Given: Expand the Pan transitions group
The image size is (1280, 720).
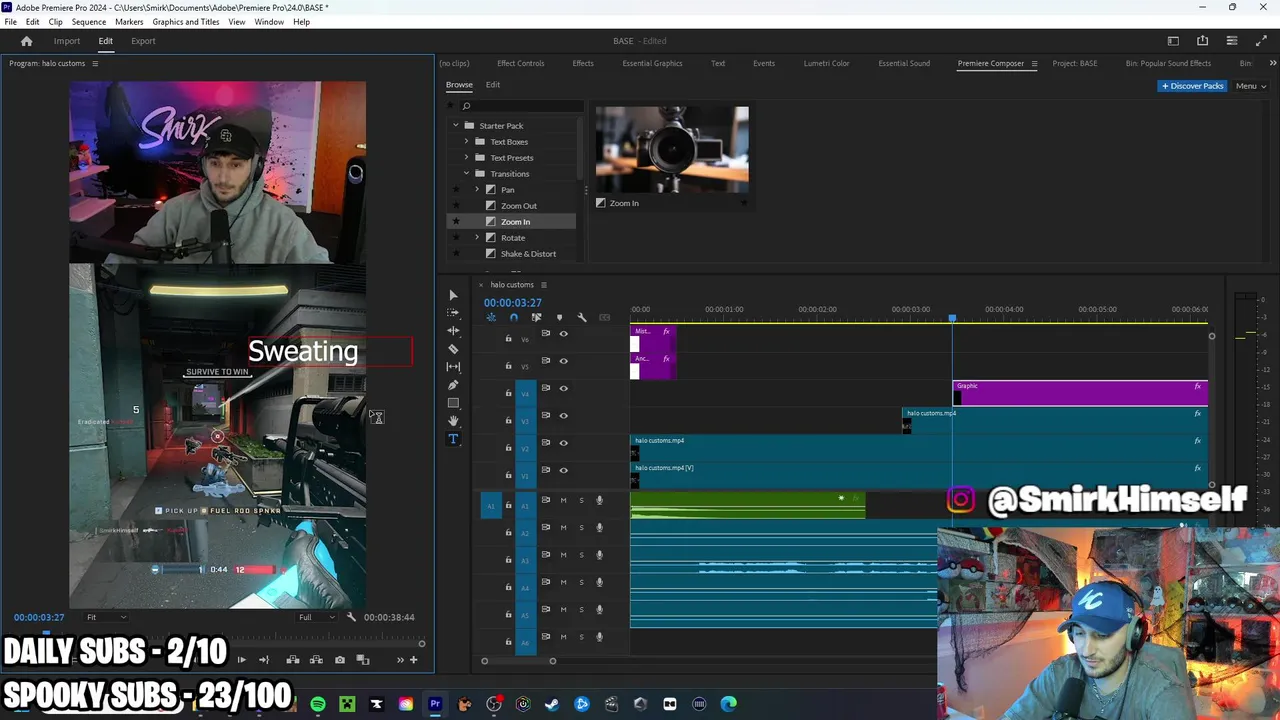Looking at the screenshot, I should [477, 190].
